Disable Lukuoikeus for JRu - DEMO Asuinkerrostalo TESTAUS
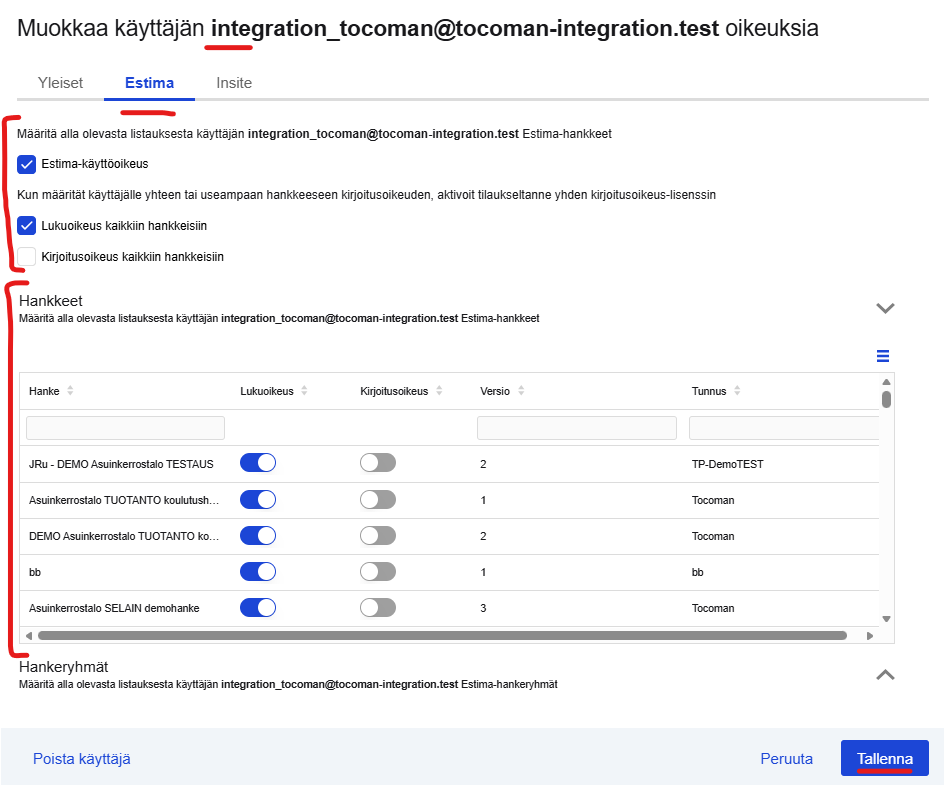Screen dimensions: 944x785 (258, 463)
